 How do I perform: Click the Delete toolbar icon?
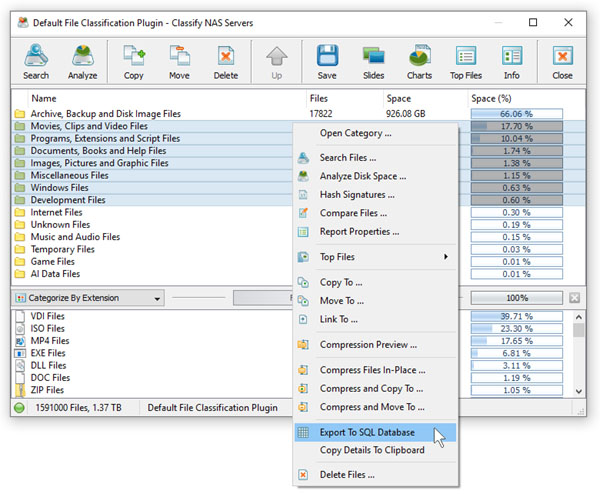tap(226, 56)
